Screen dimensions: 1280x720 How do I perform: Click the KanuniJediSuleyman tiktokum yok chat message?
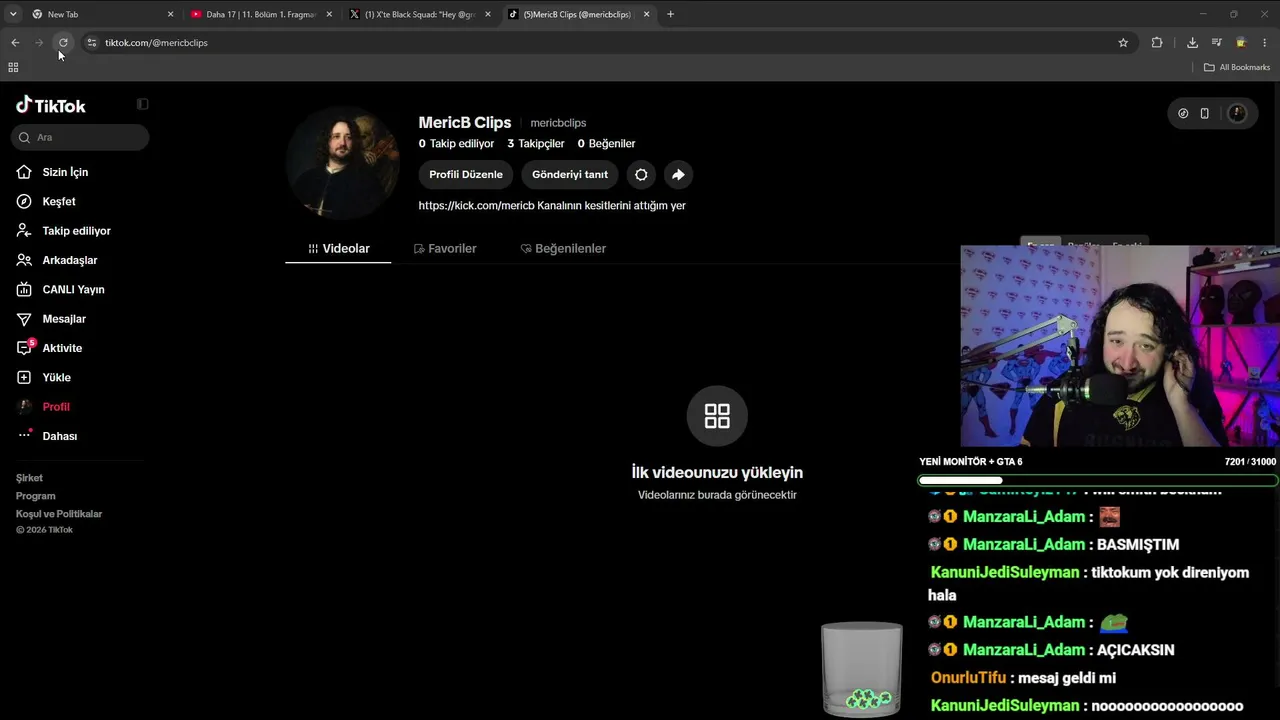(1090, 584)
